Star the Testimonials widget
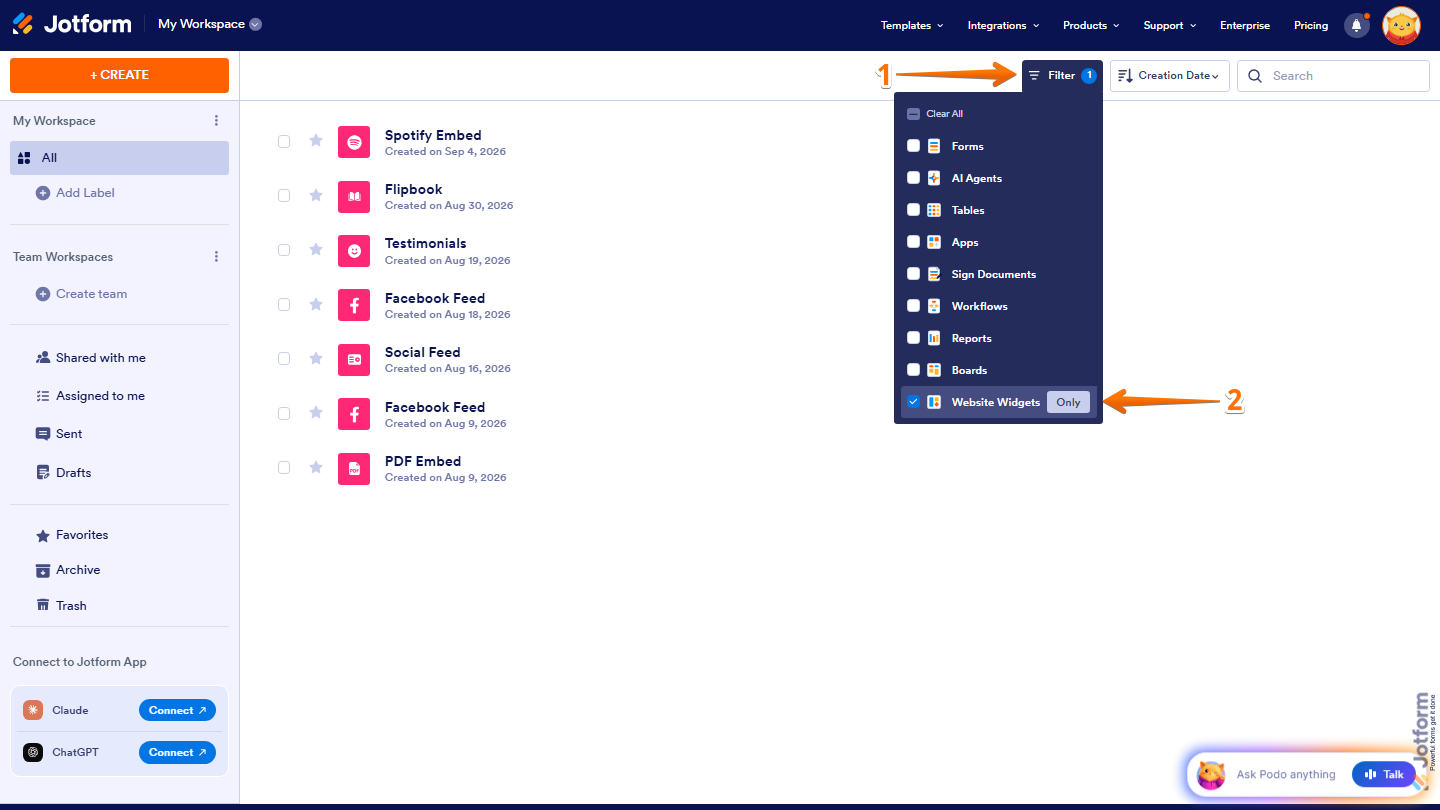1440x810 pixels. pos(316,249)
